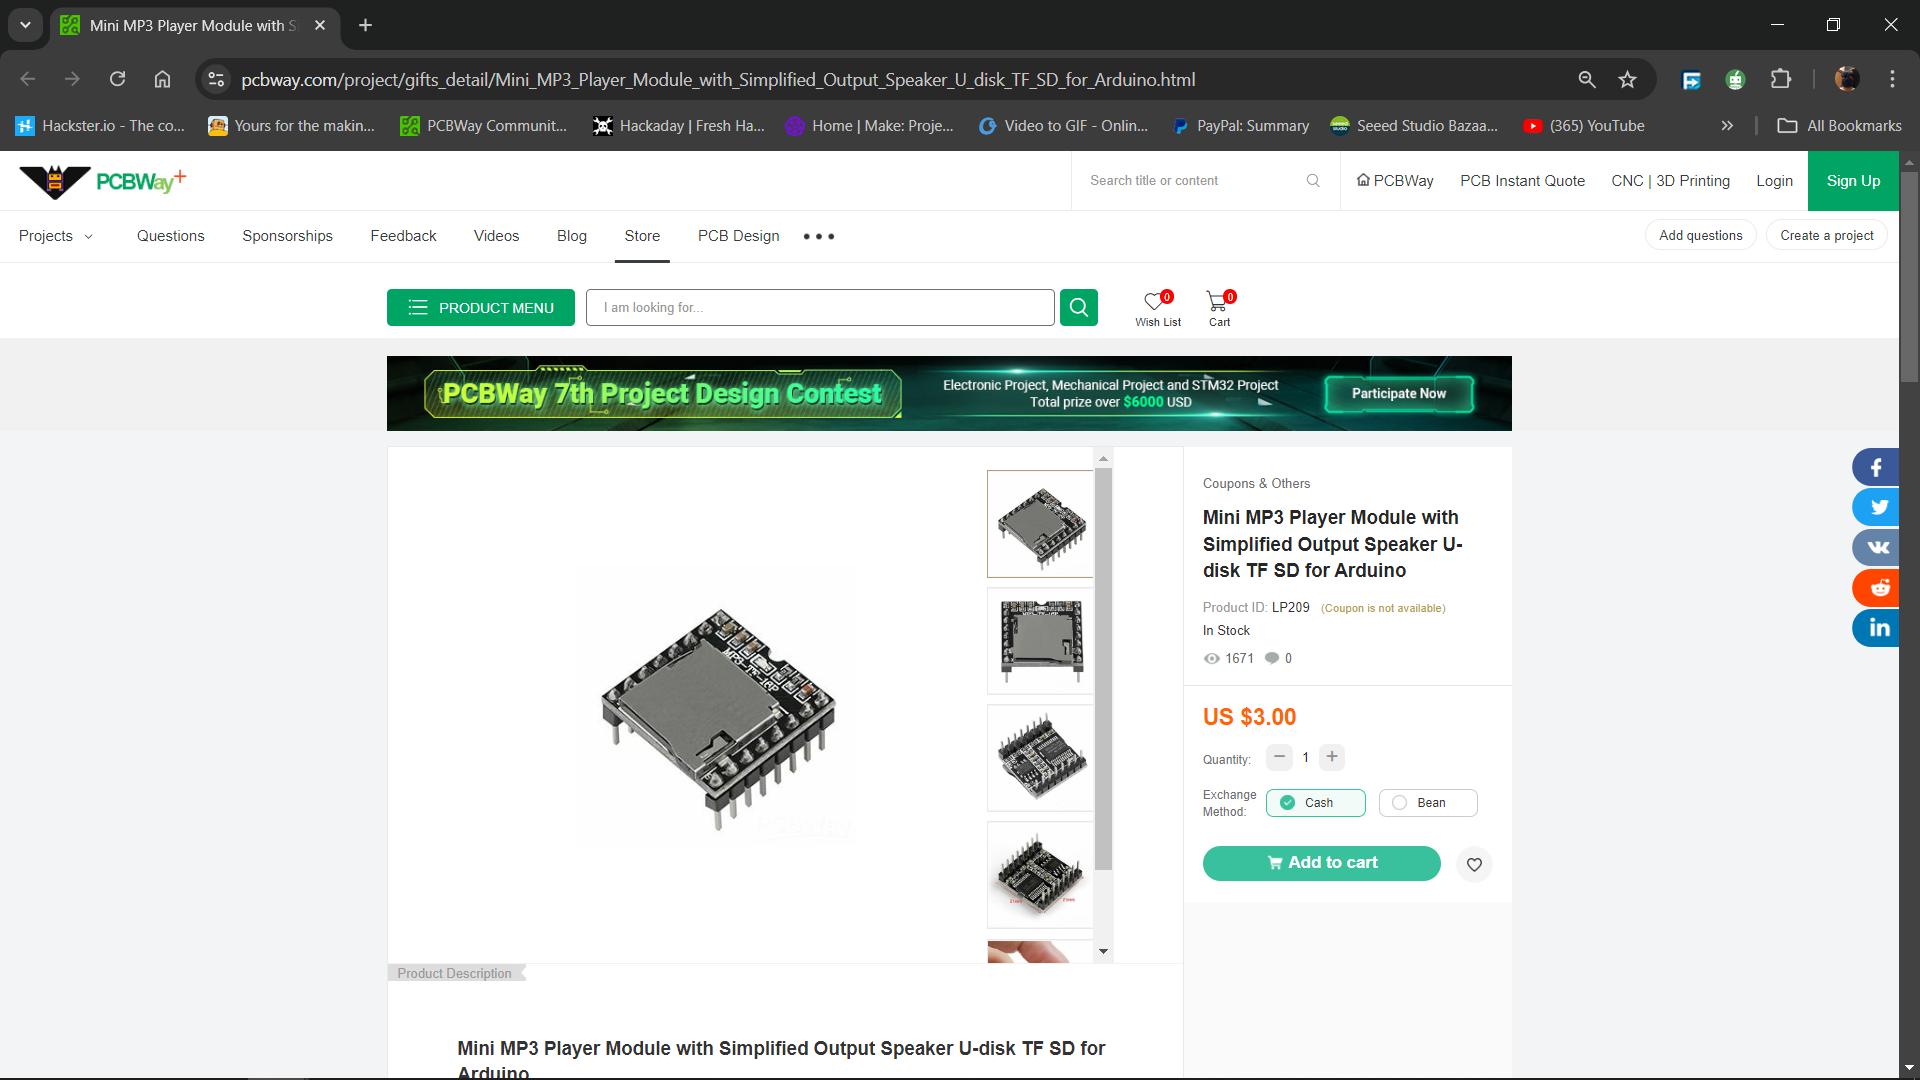The image size is (1920, 1080).
Task: Share product on Facebook
Action: point(1876,467)
